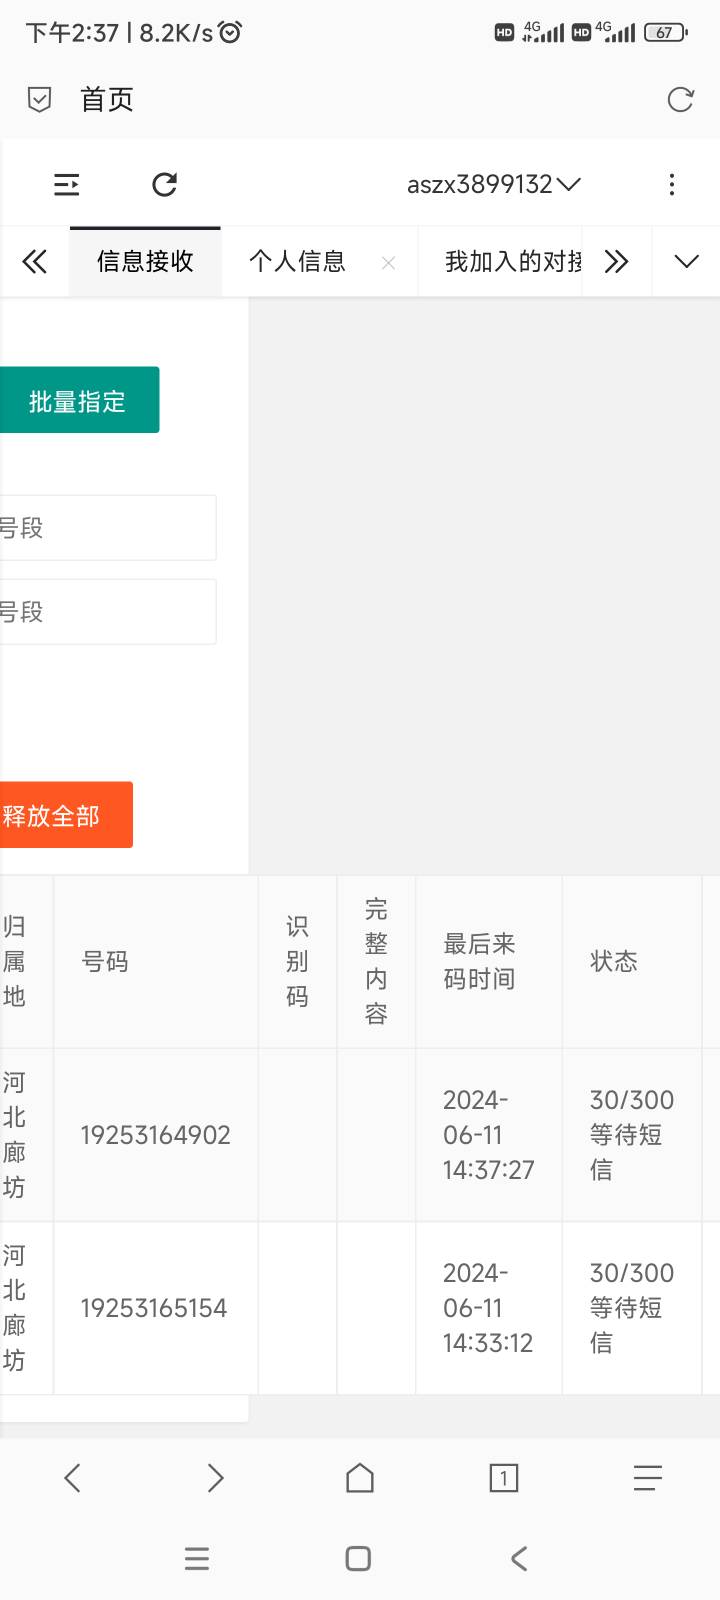Viewport: 720px width, 1600px height.
Task: Expand the aszx3899132 account dropdown
Action: (493, 184)
